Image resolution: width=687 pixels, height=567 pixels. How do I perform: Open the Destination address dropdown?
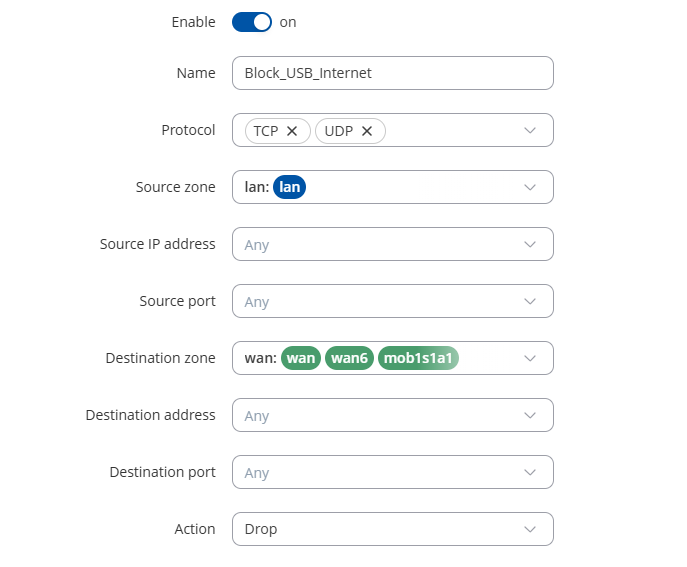[x=392, y=416]
